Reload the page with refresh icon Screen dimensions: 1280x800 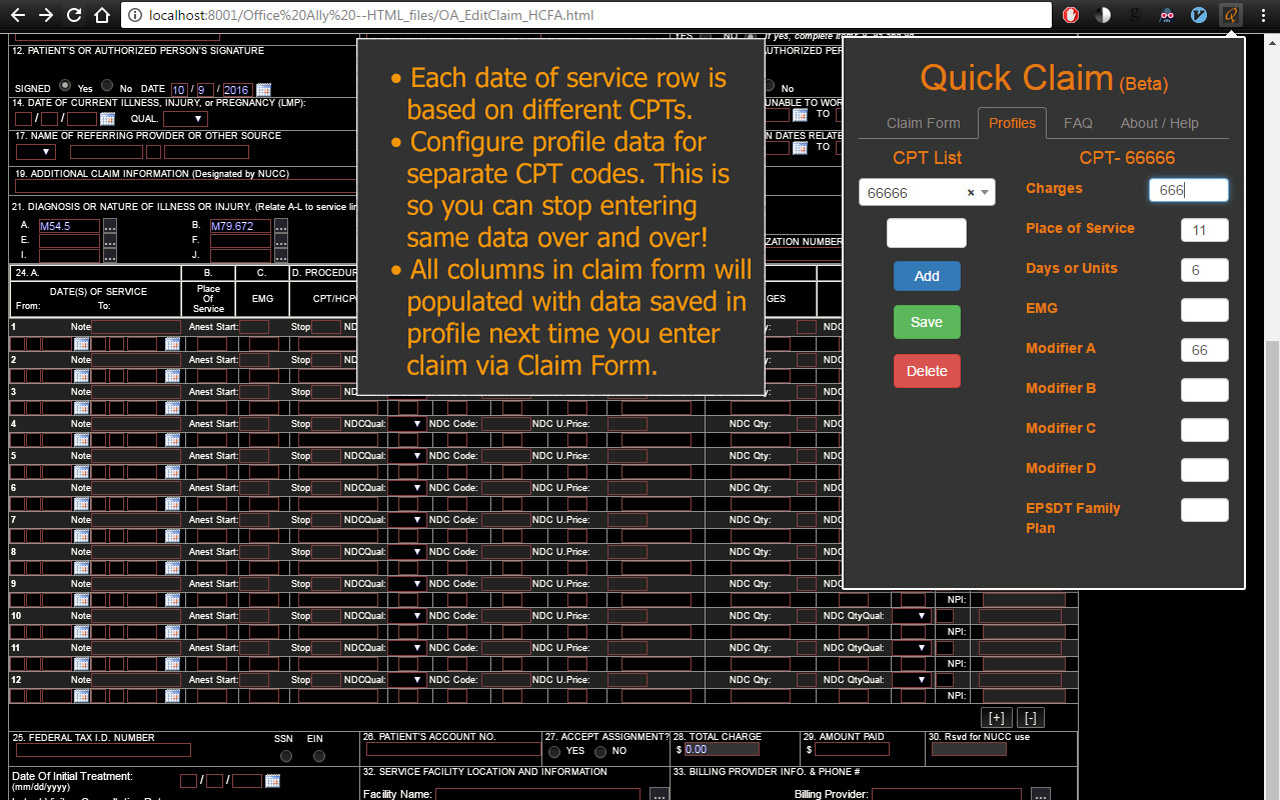tap(74, 15)
